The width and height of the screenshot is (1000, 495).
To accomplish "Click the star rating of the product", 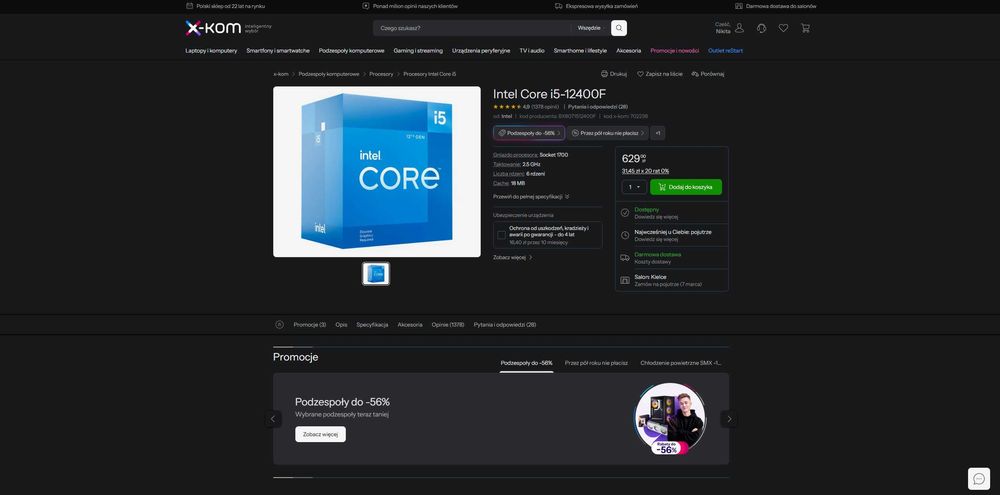I will (507, 107).
